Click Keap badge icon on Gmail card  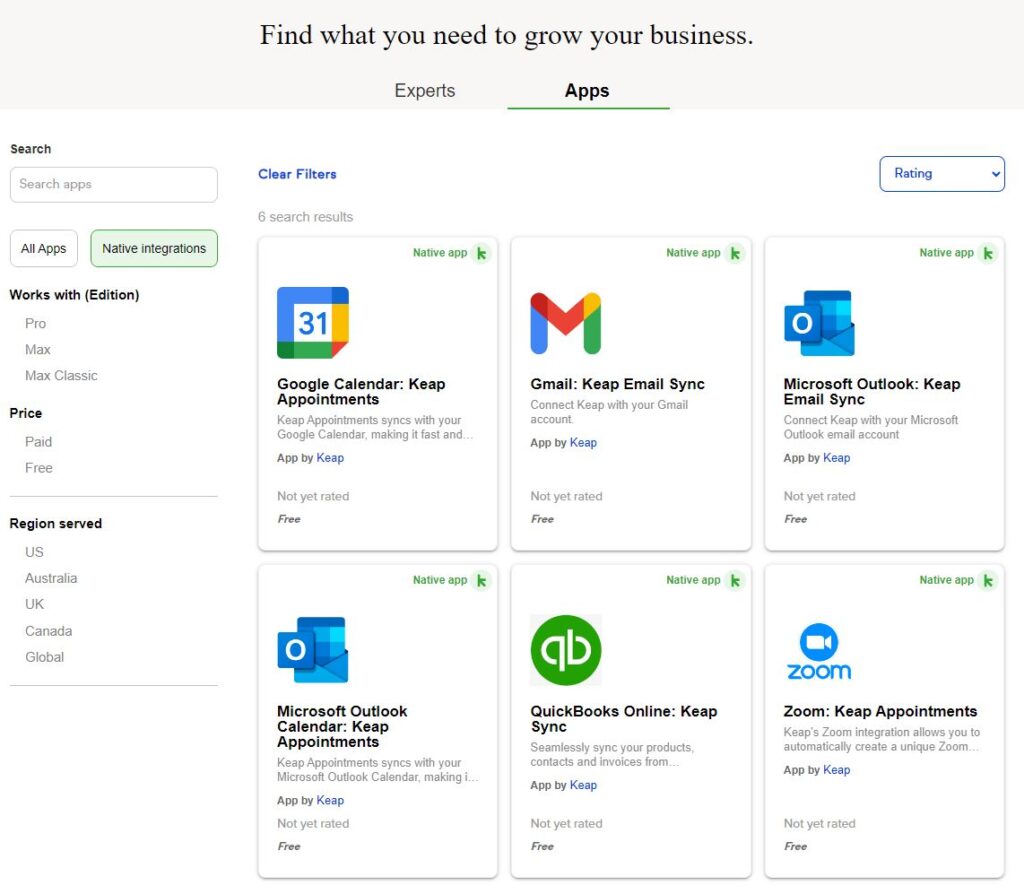click(x=735, y=253)
